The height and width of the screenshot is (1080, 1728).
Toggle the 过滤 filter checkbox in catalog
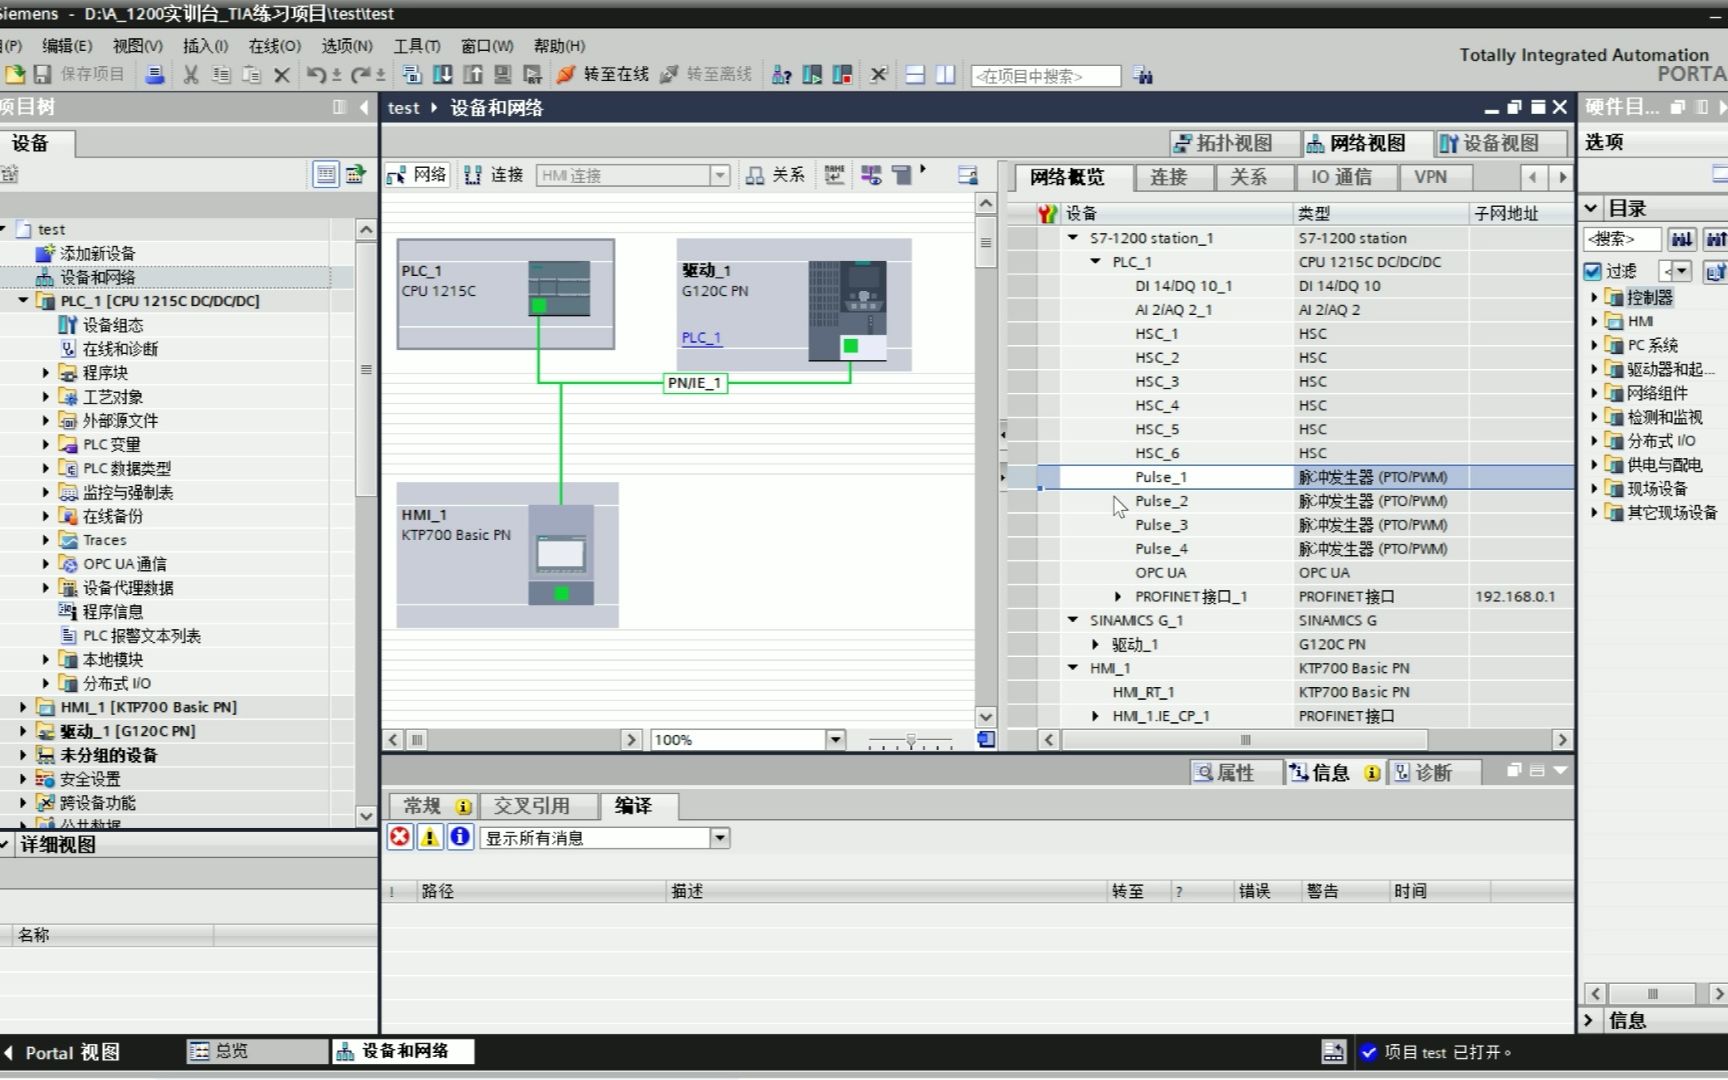1592,271
